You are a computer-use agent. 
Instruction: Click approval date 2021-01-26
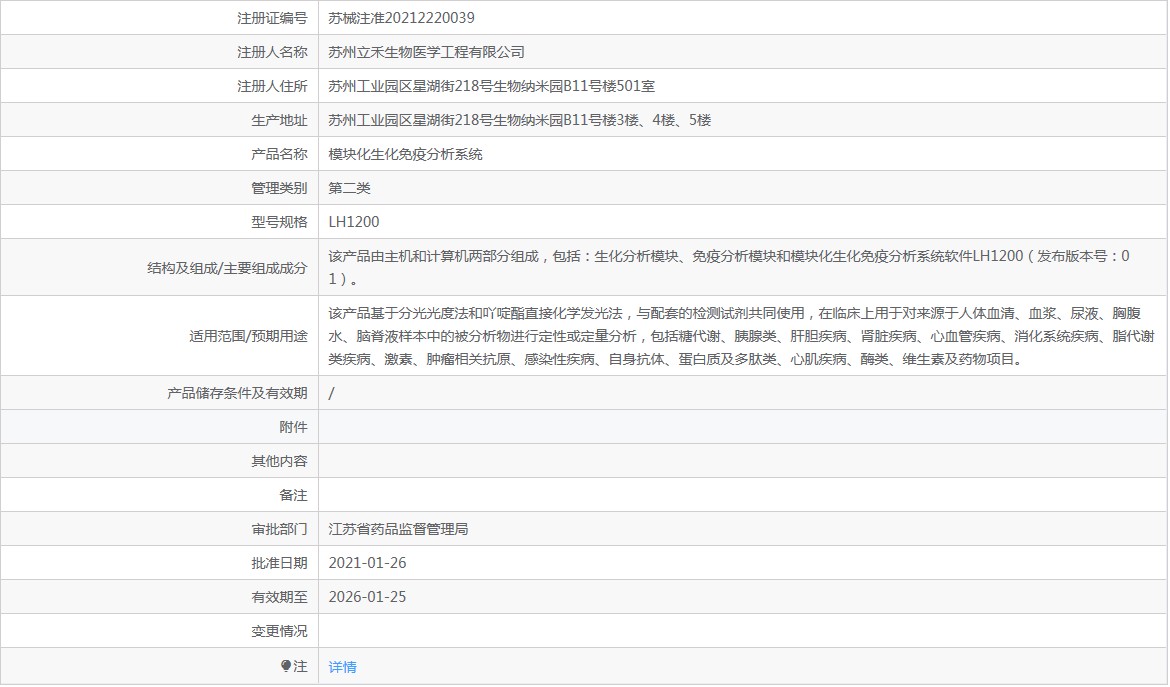[367, 563]
